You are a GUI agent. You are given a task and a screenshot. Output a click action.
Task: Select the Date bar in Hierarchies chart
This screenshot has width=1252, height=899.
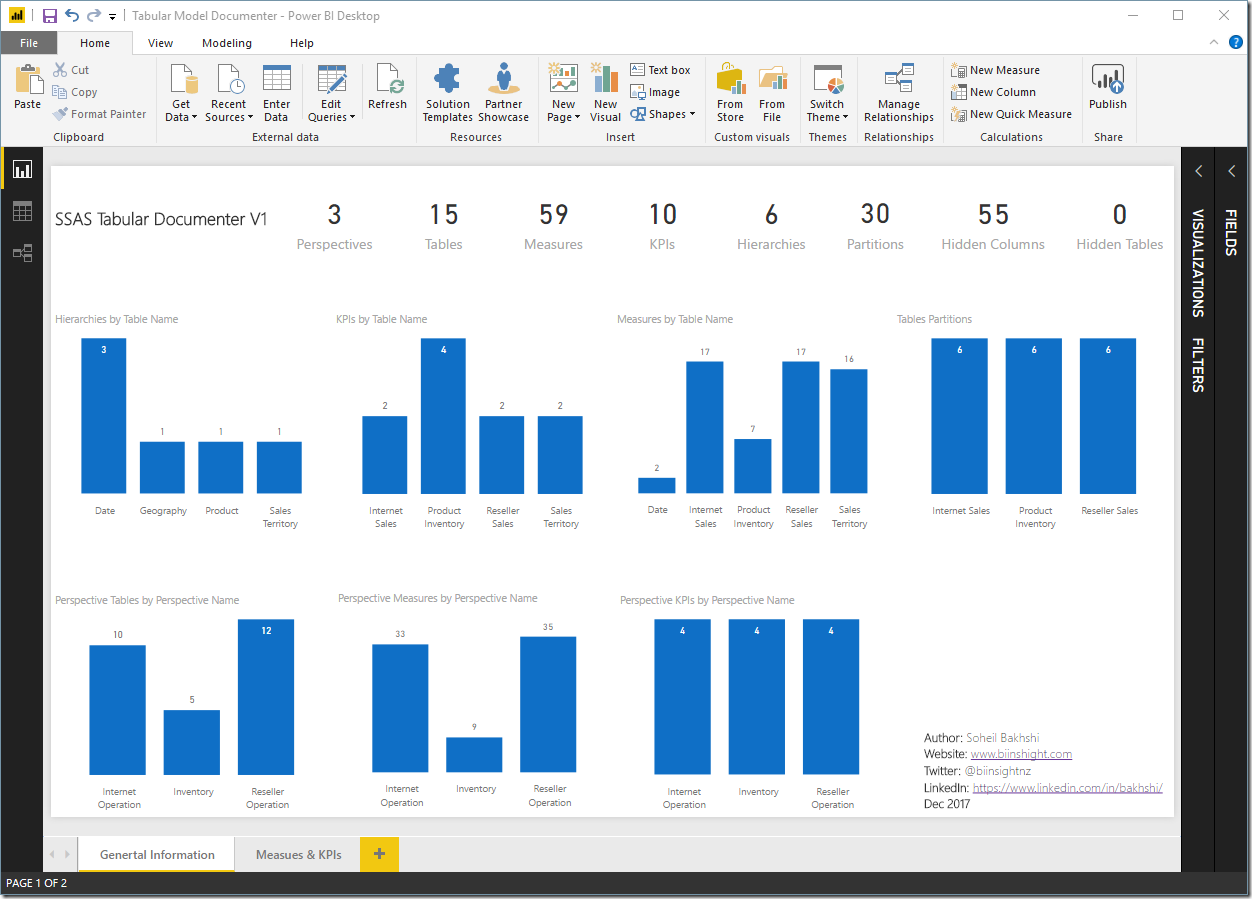104,416
